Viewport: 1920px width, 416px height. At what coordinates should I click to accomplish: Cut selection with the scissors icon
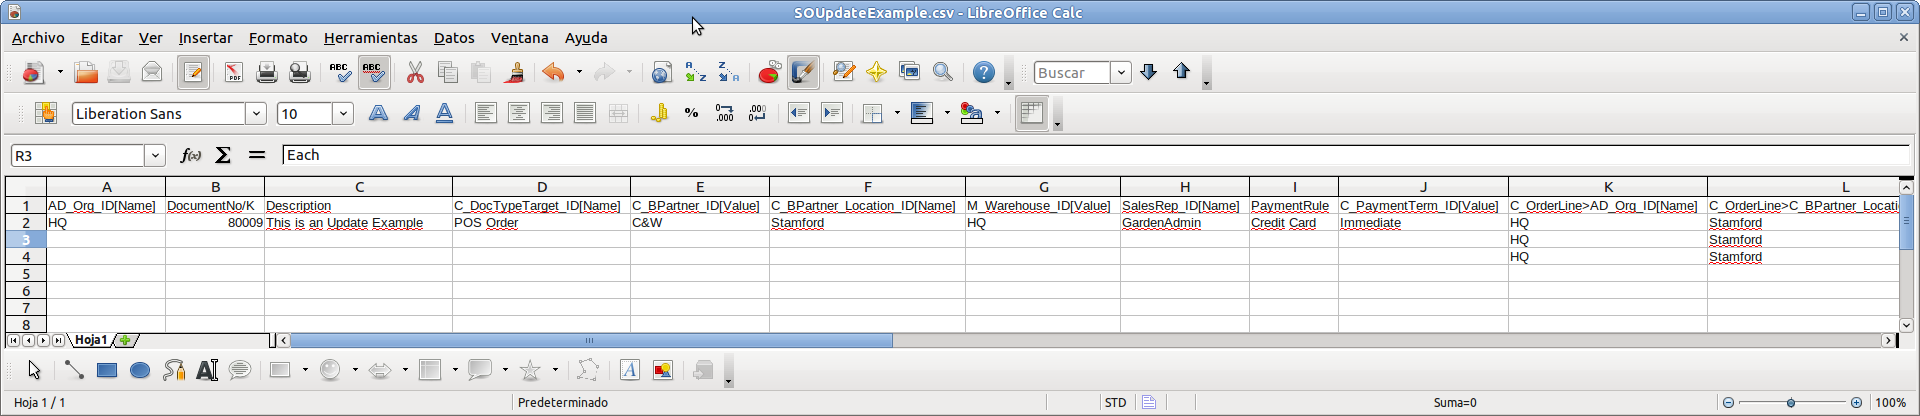pyautogui.click(x=415, y=72)
